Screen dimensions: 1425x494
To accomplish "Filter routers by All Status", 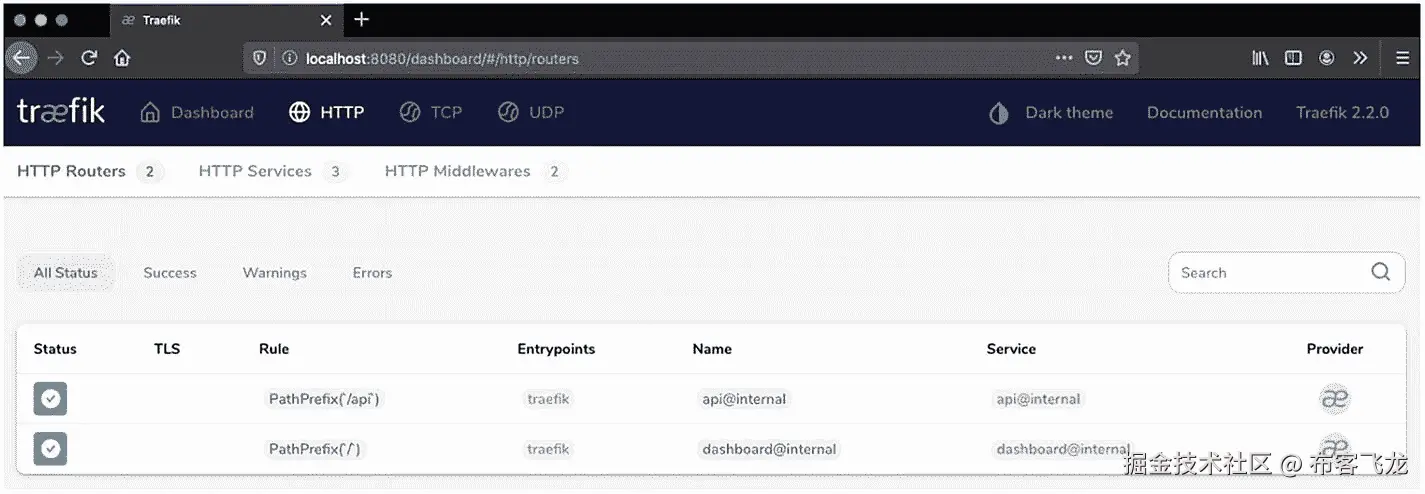I will click(x=66, y=273).
